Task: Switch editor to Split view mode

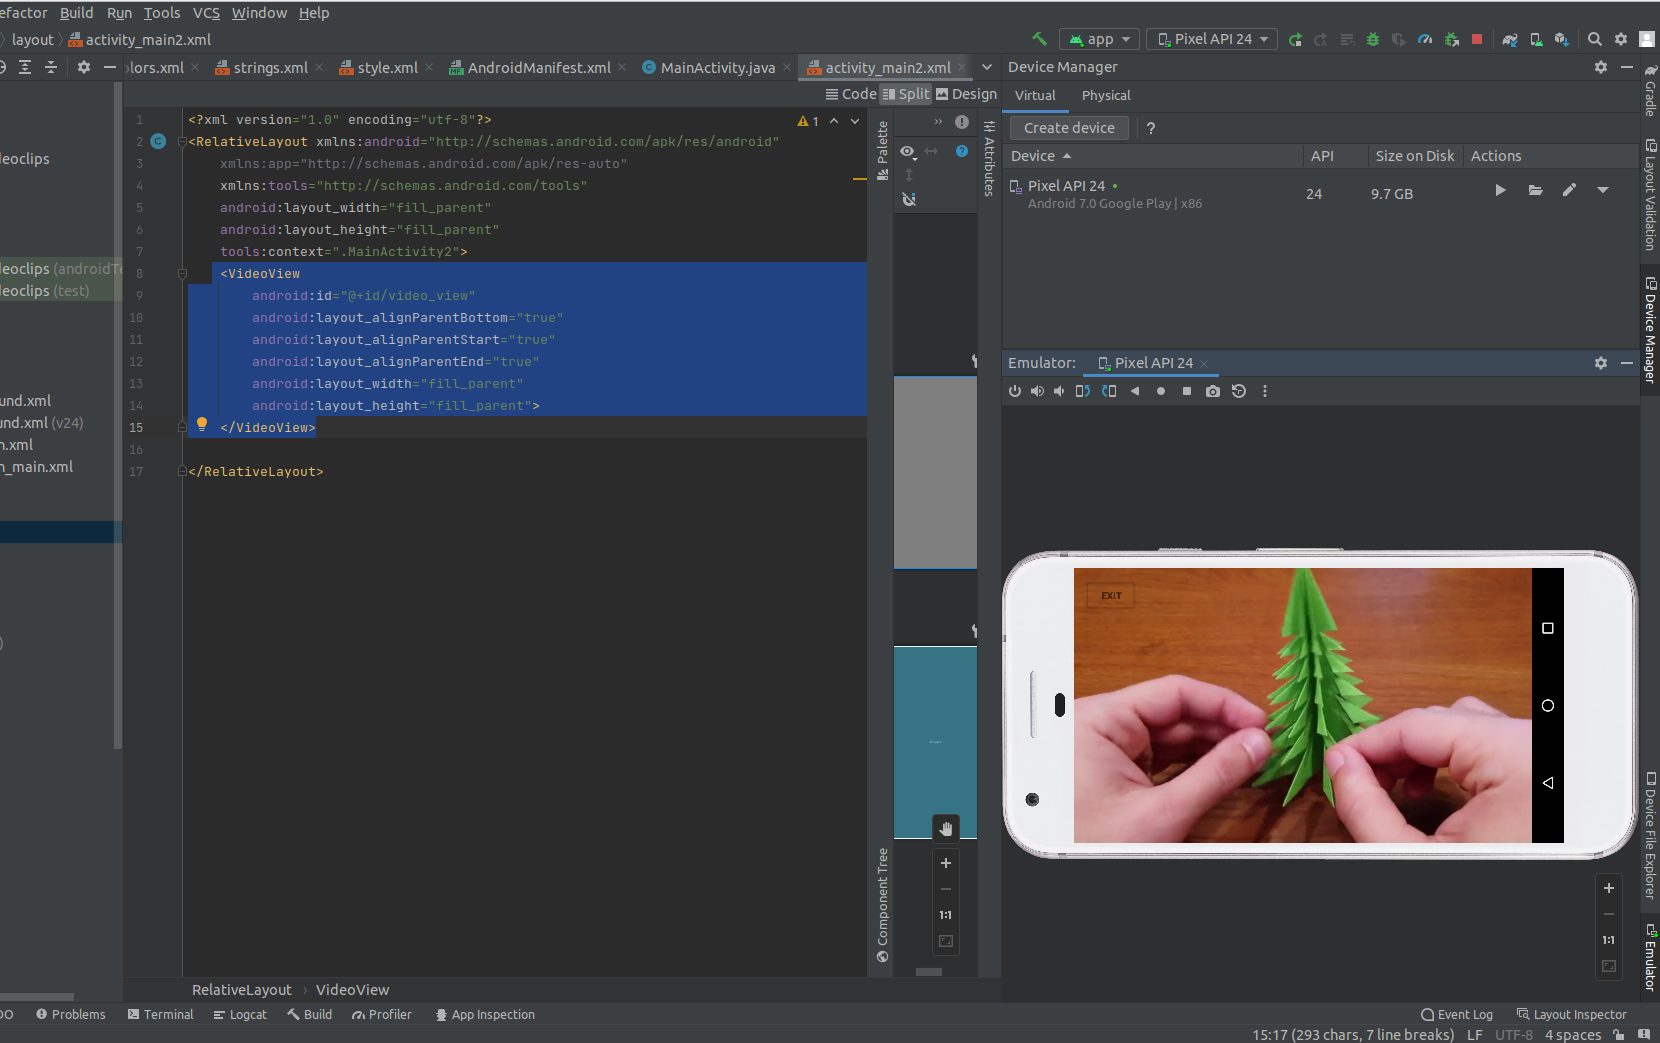Action: click(x=906, y=94)
